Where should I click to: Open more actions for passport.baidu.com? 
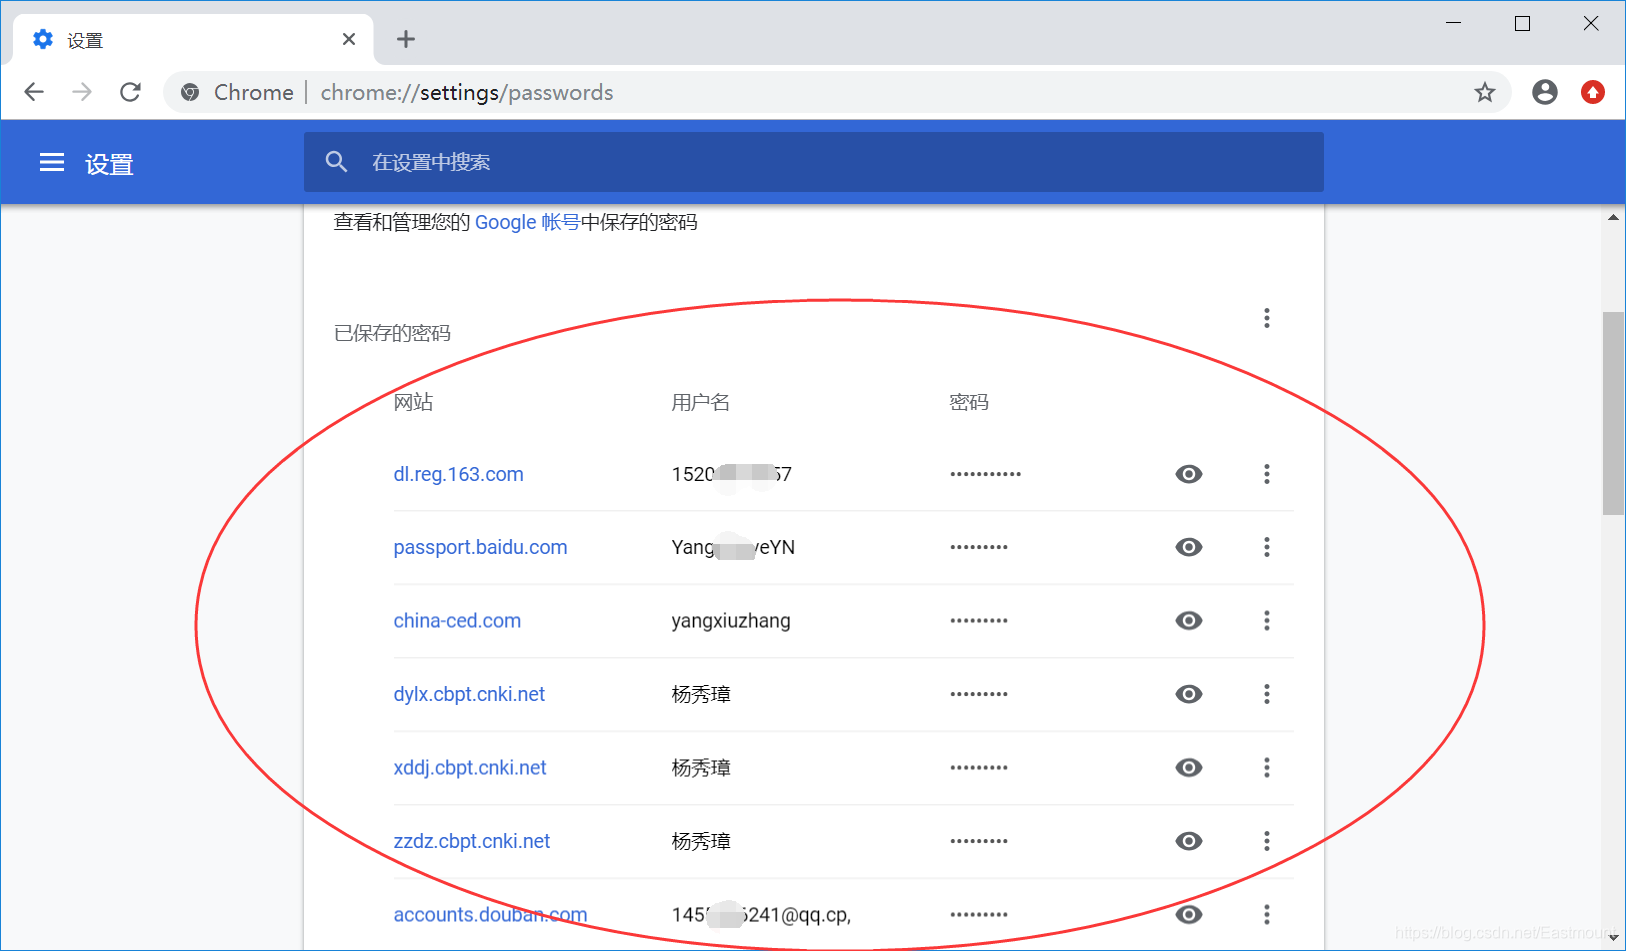tap(1267, 547)
